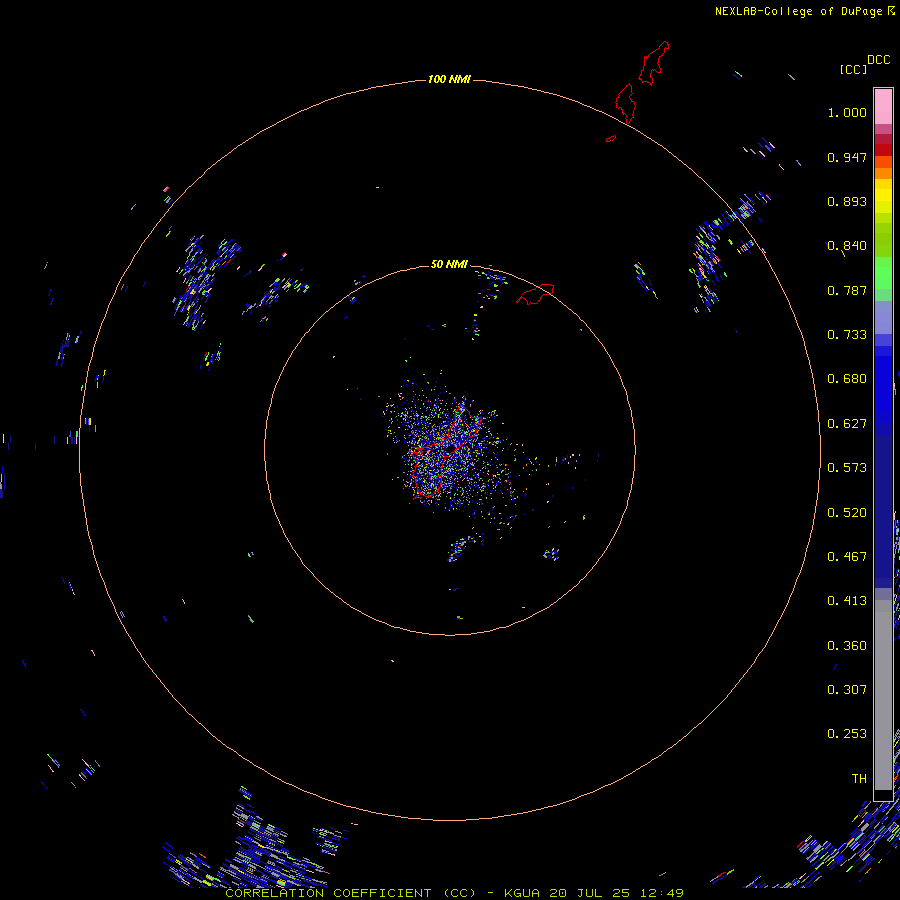Image resolution: width=900 pixels, height=900 pixels.
Task: Click the 12:49 timestamp
Action: (660, 893)
